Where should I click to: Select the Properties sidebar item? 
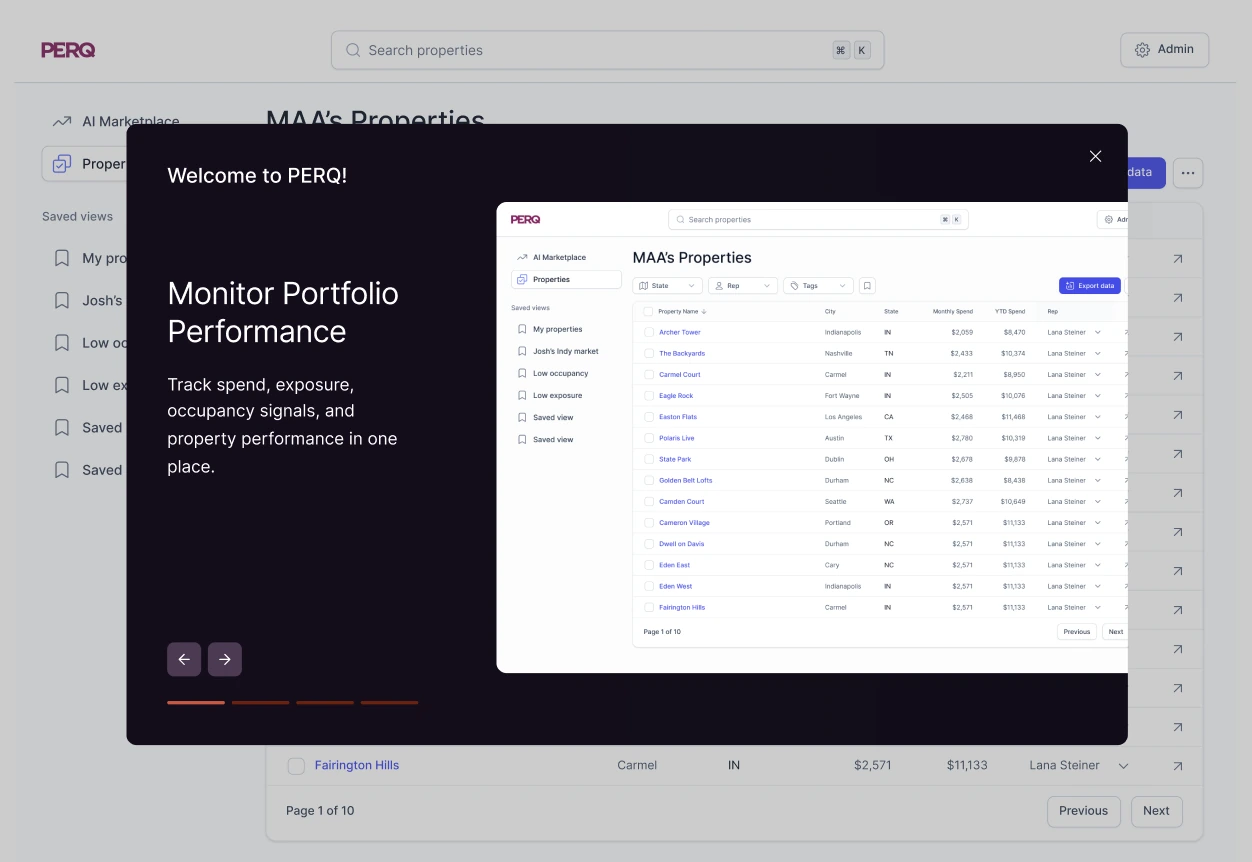click(x=84, y=164)
